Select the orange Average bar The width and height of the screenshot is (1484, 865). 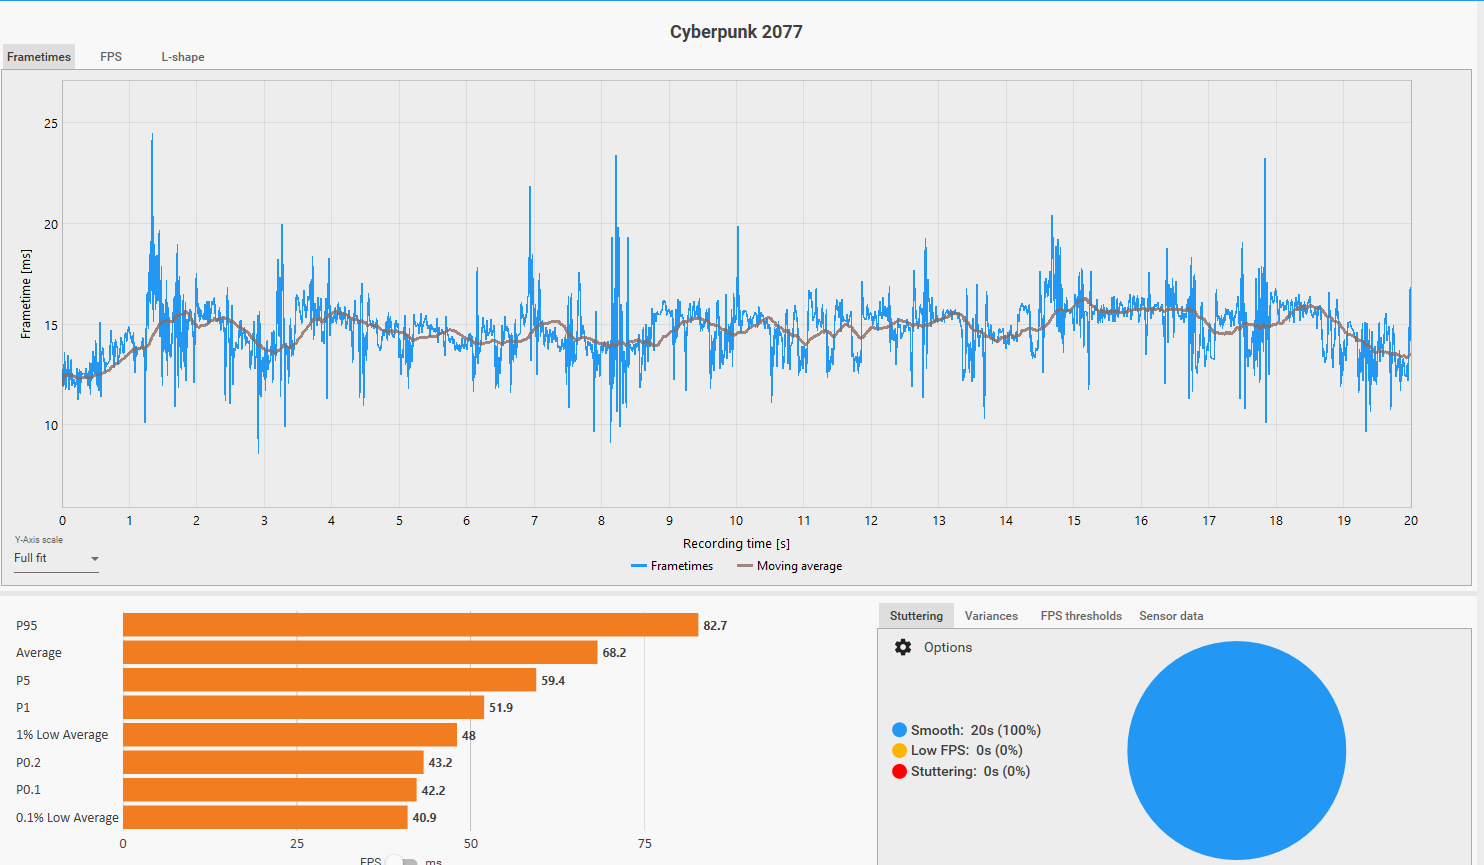pyautogui.click(x=360, y=652)
